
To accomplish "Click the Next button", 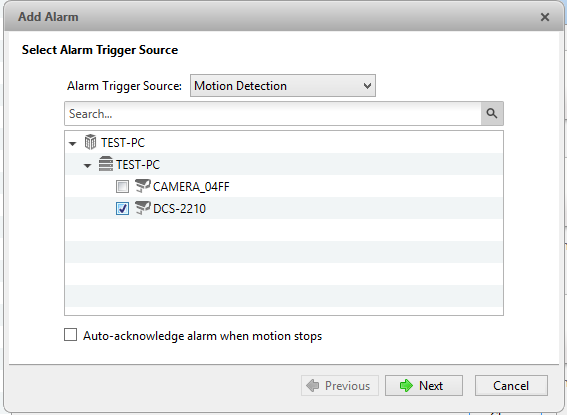I will pos(424,386).
